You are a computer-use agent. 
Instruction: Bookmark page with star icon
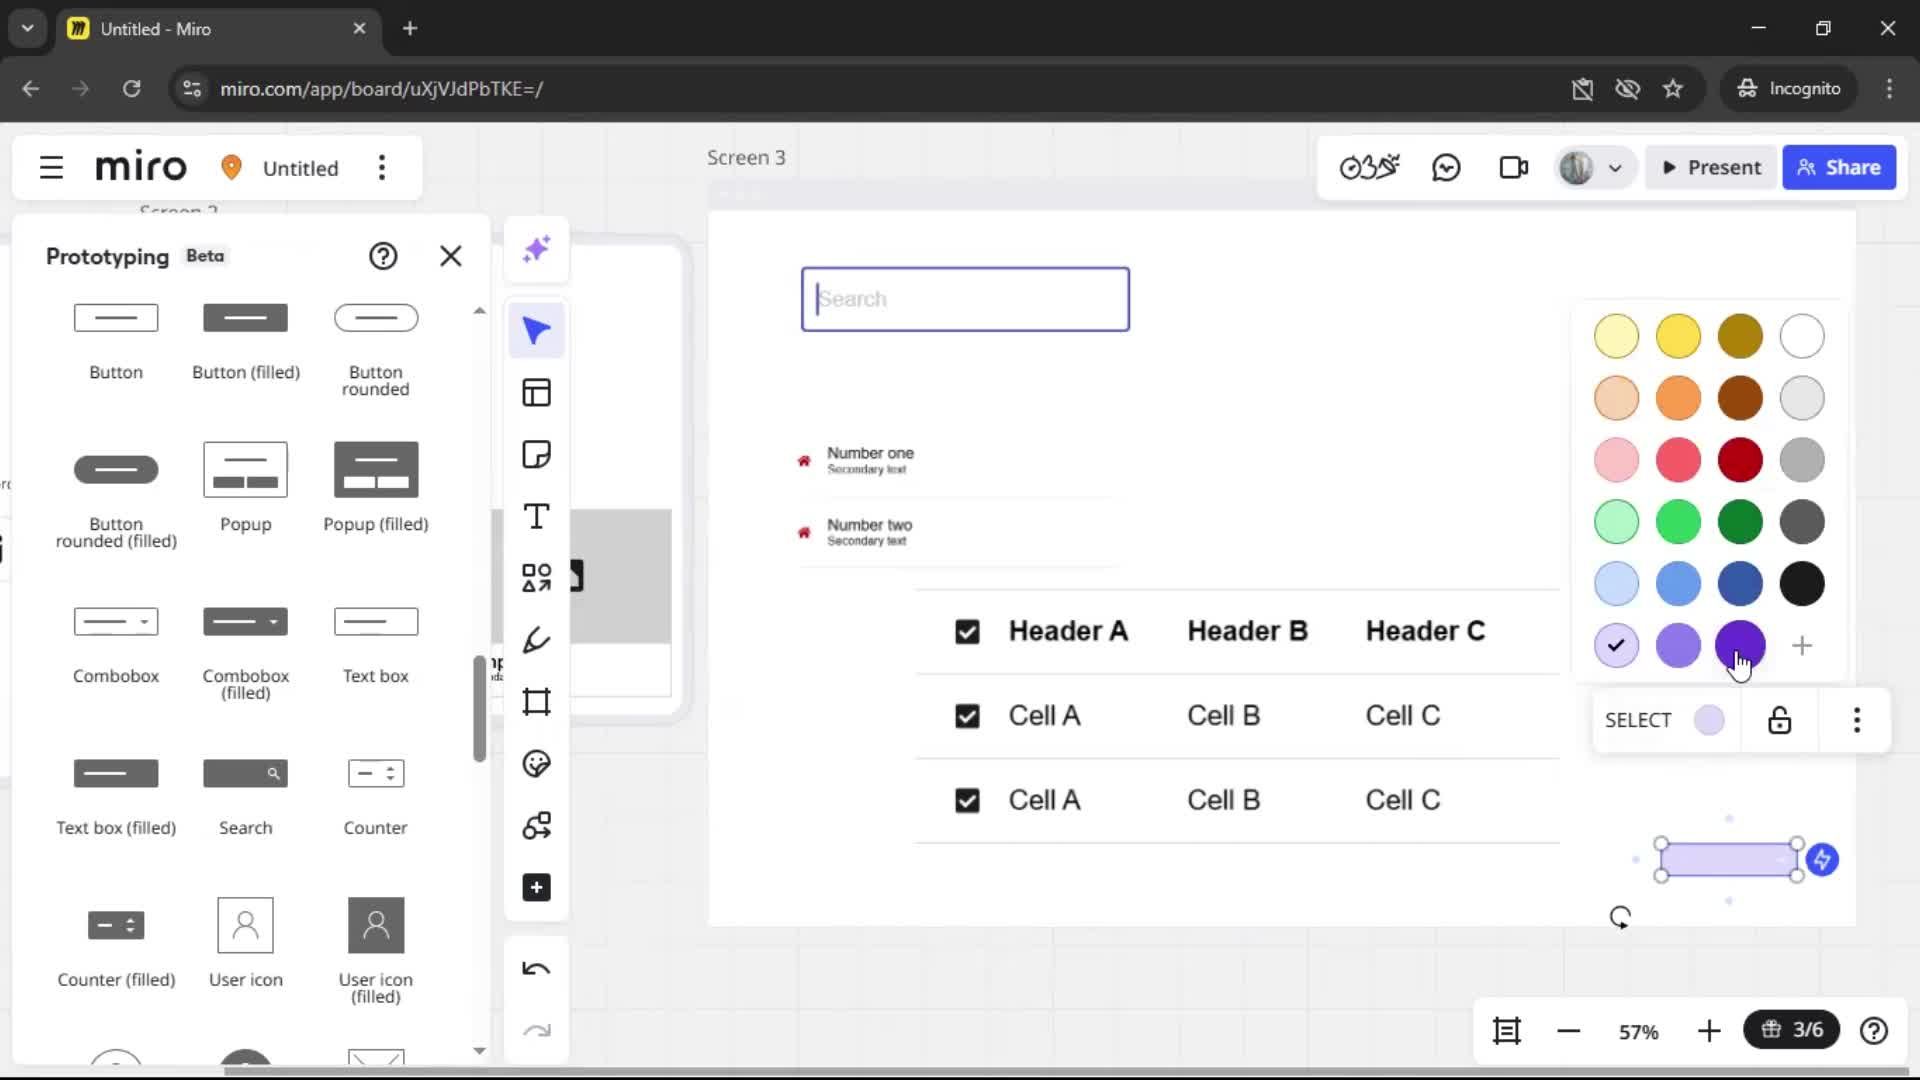[x=1673, y=89]
